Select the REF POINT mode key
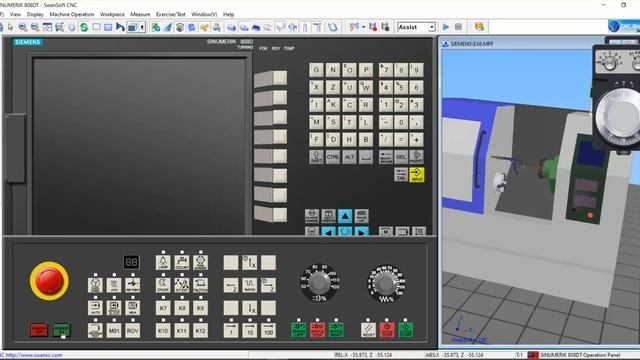The height and width of the screenshot is (360, 640). [x=133, y=285]
